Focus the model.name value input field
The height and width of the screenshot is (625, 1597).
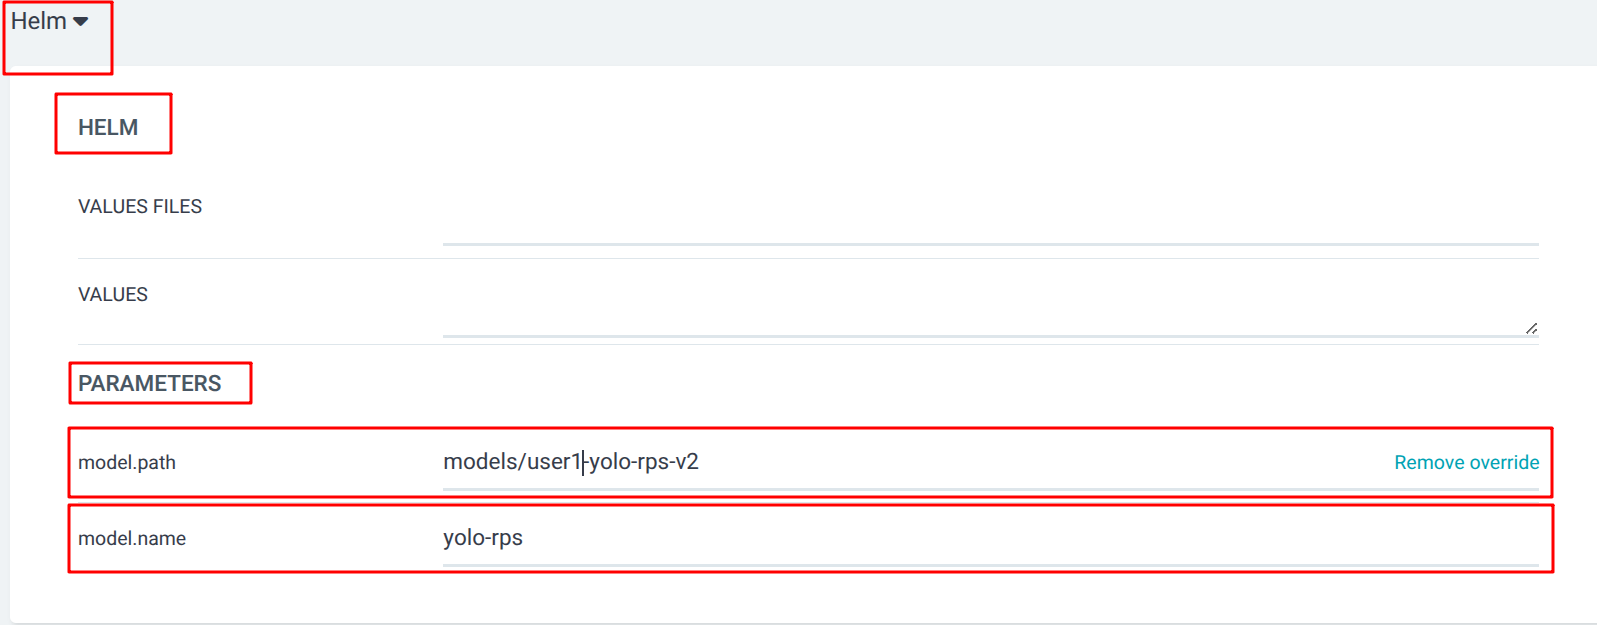pyautogui.click(x=990, y=539)
